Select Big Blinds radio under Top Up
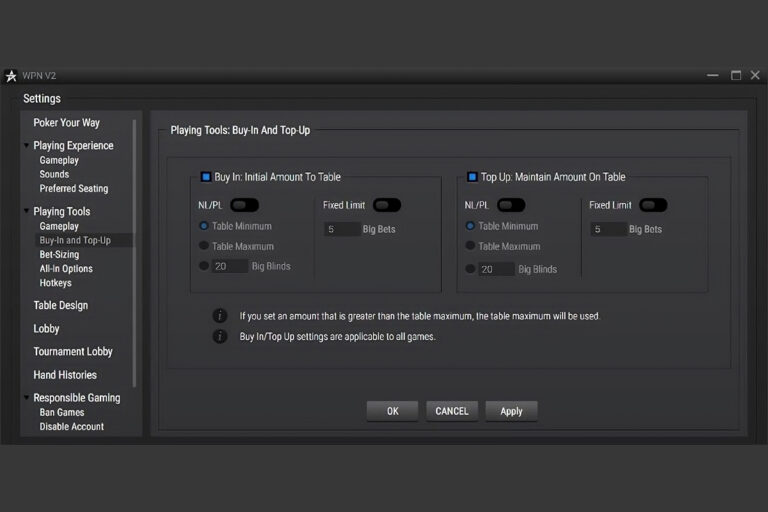 point(470,268)
